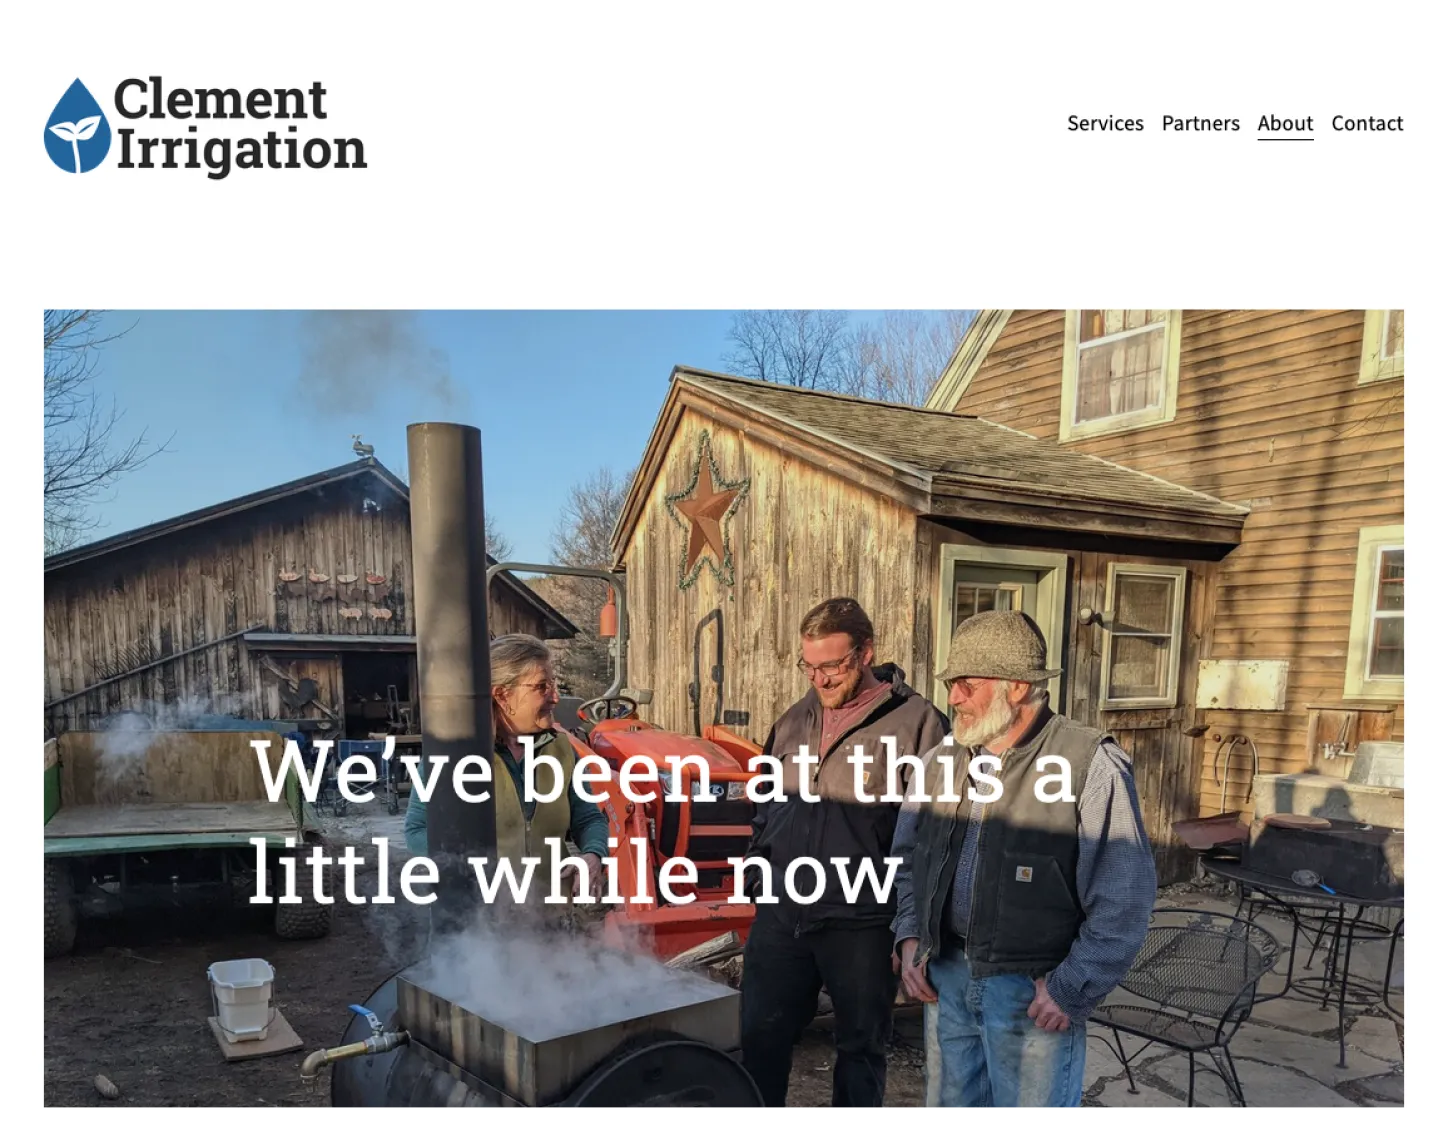The width and height of the screenshot is (1448, 1140).
Task: Click the upper curtained window of the house
Action: [x=1120, y=370]
